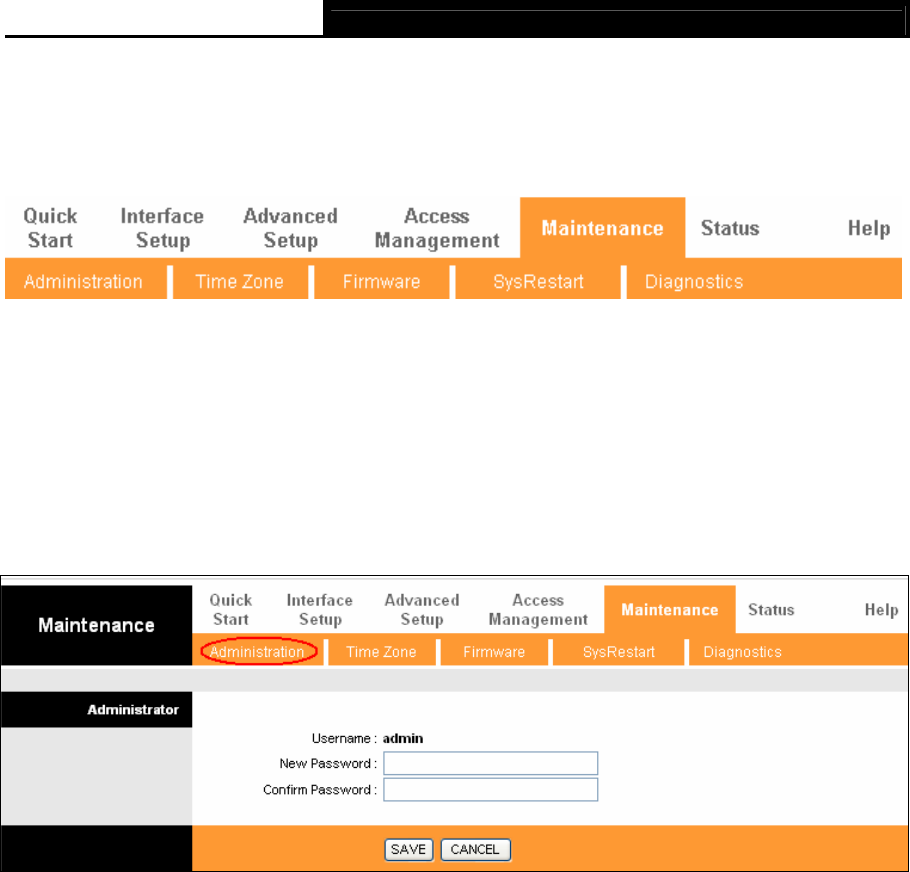The height and width of the screenshot is (872, 910).
Task: Open Status in the enlarged menu figure
Action: coord(730,228)
